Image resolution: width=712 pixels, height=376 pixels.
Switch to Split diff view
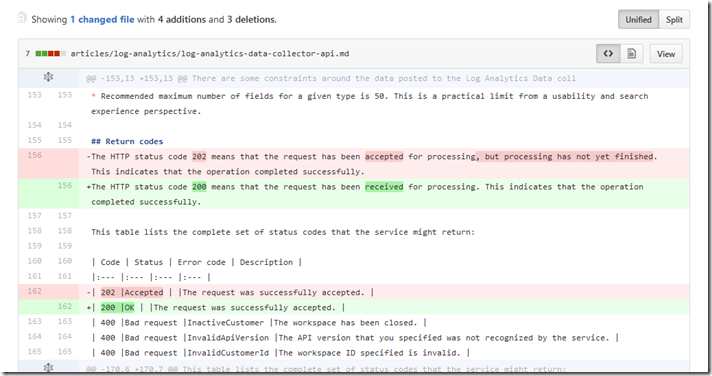click(674, 20)
